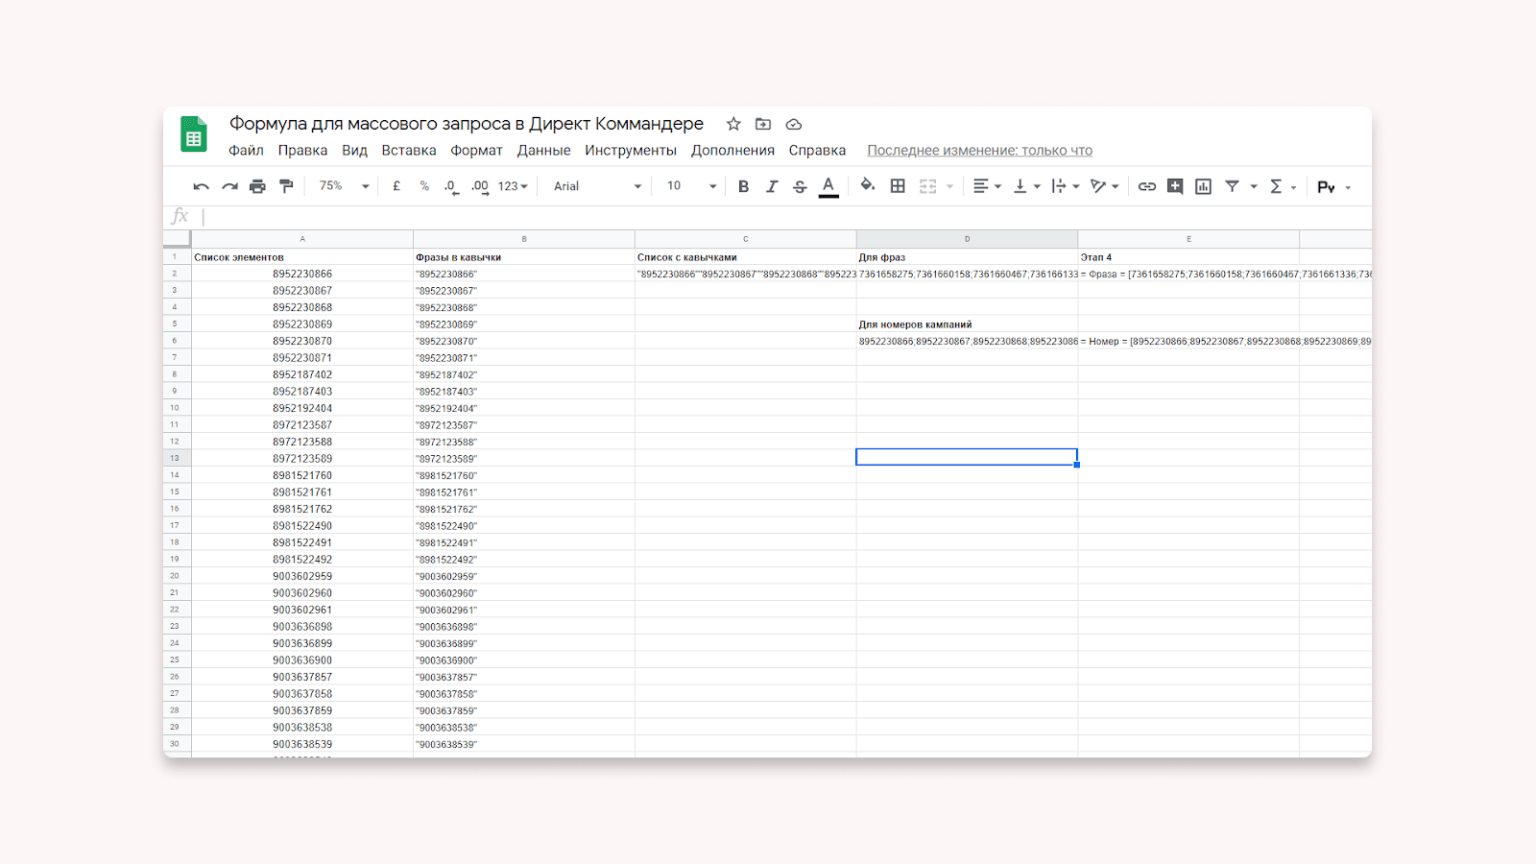Click the document title to rename

(466, 124)
